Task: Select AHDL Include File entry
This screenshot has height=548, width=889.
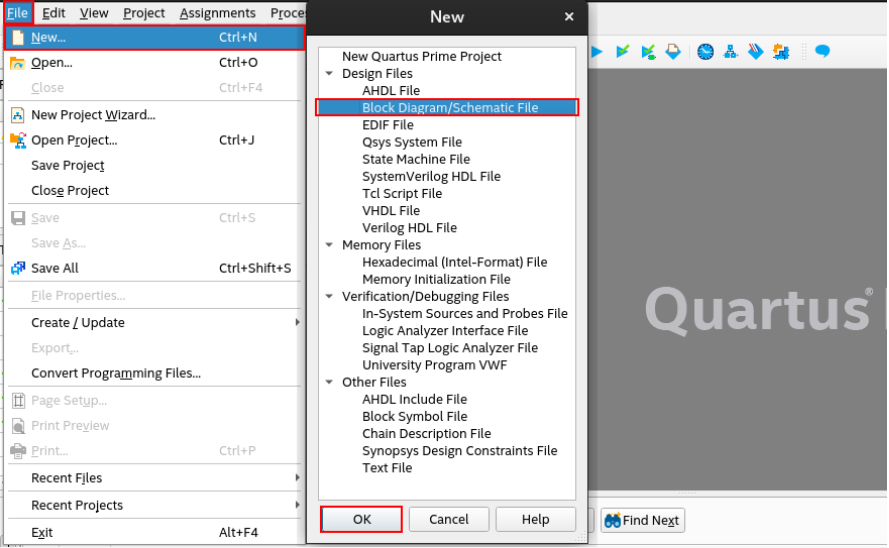Action: [x=414, y=399]
